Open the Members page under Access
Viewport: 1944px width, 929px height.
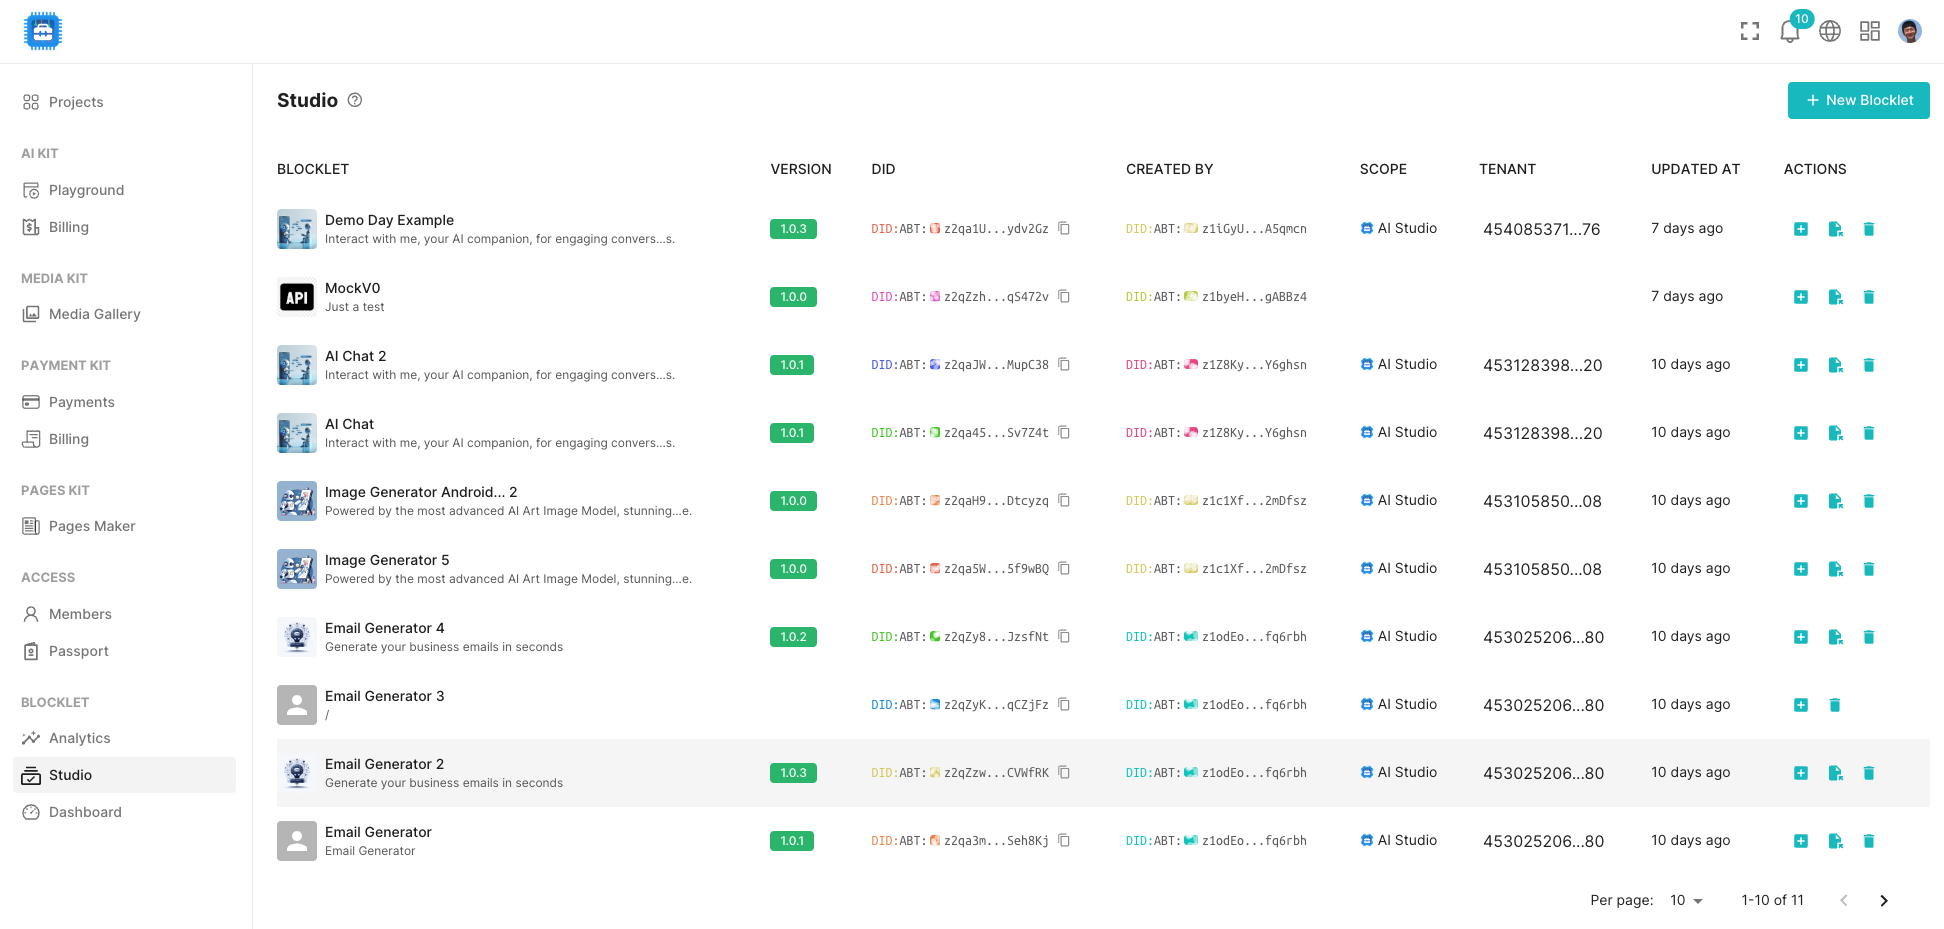point(80,614)
